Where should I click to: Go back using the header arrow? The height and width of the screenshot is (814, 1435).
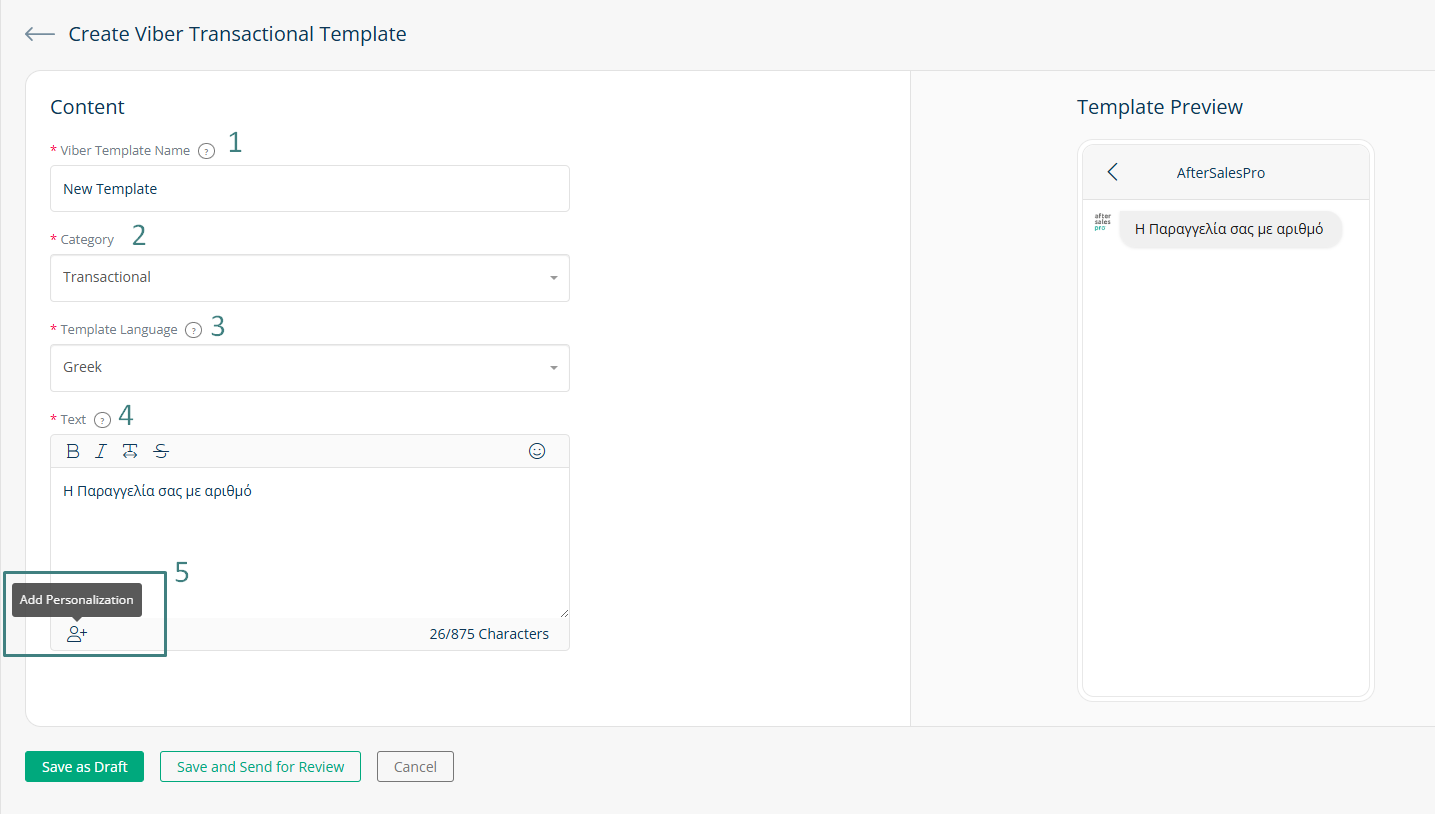click(x=40, y=34)
